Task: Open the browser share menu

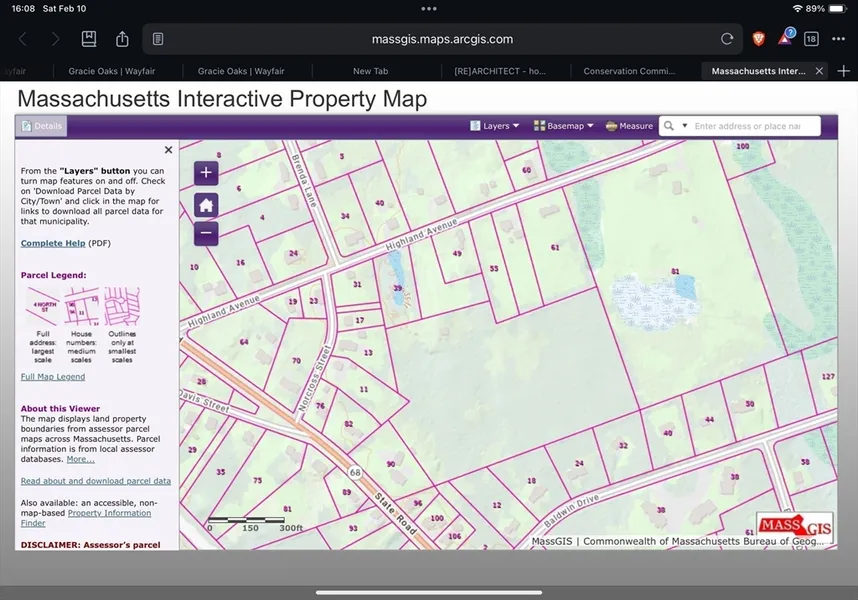Action: [x=122, y=39]
